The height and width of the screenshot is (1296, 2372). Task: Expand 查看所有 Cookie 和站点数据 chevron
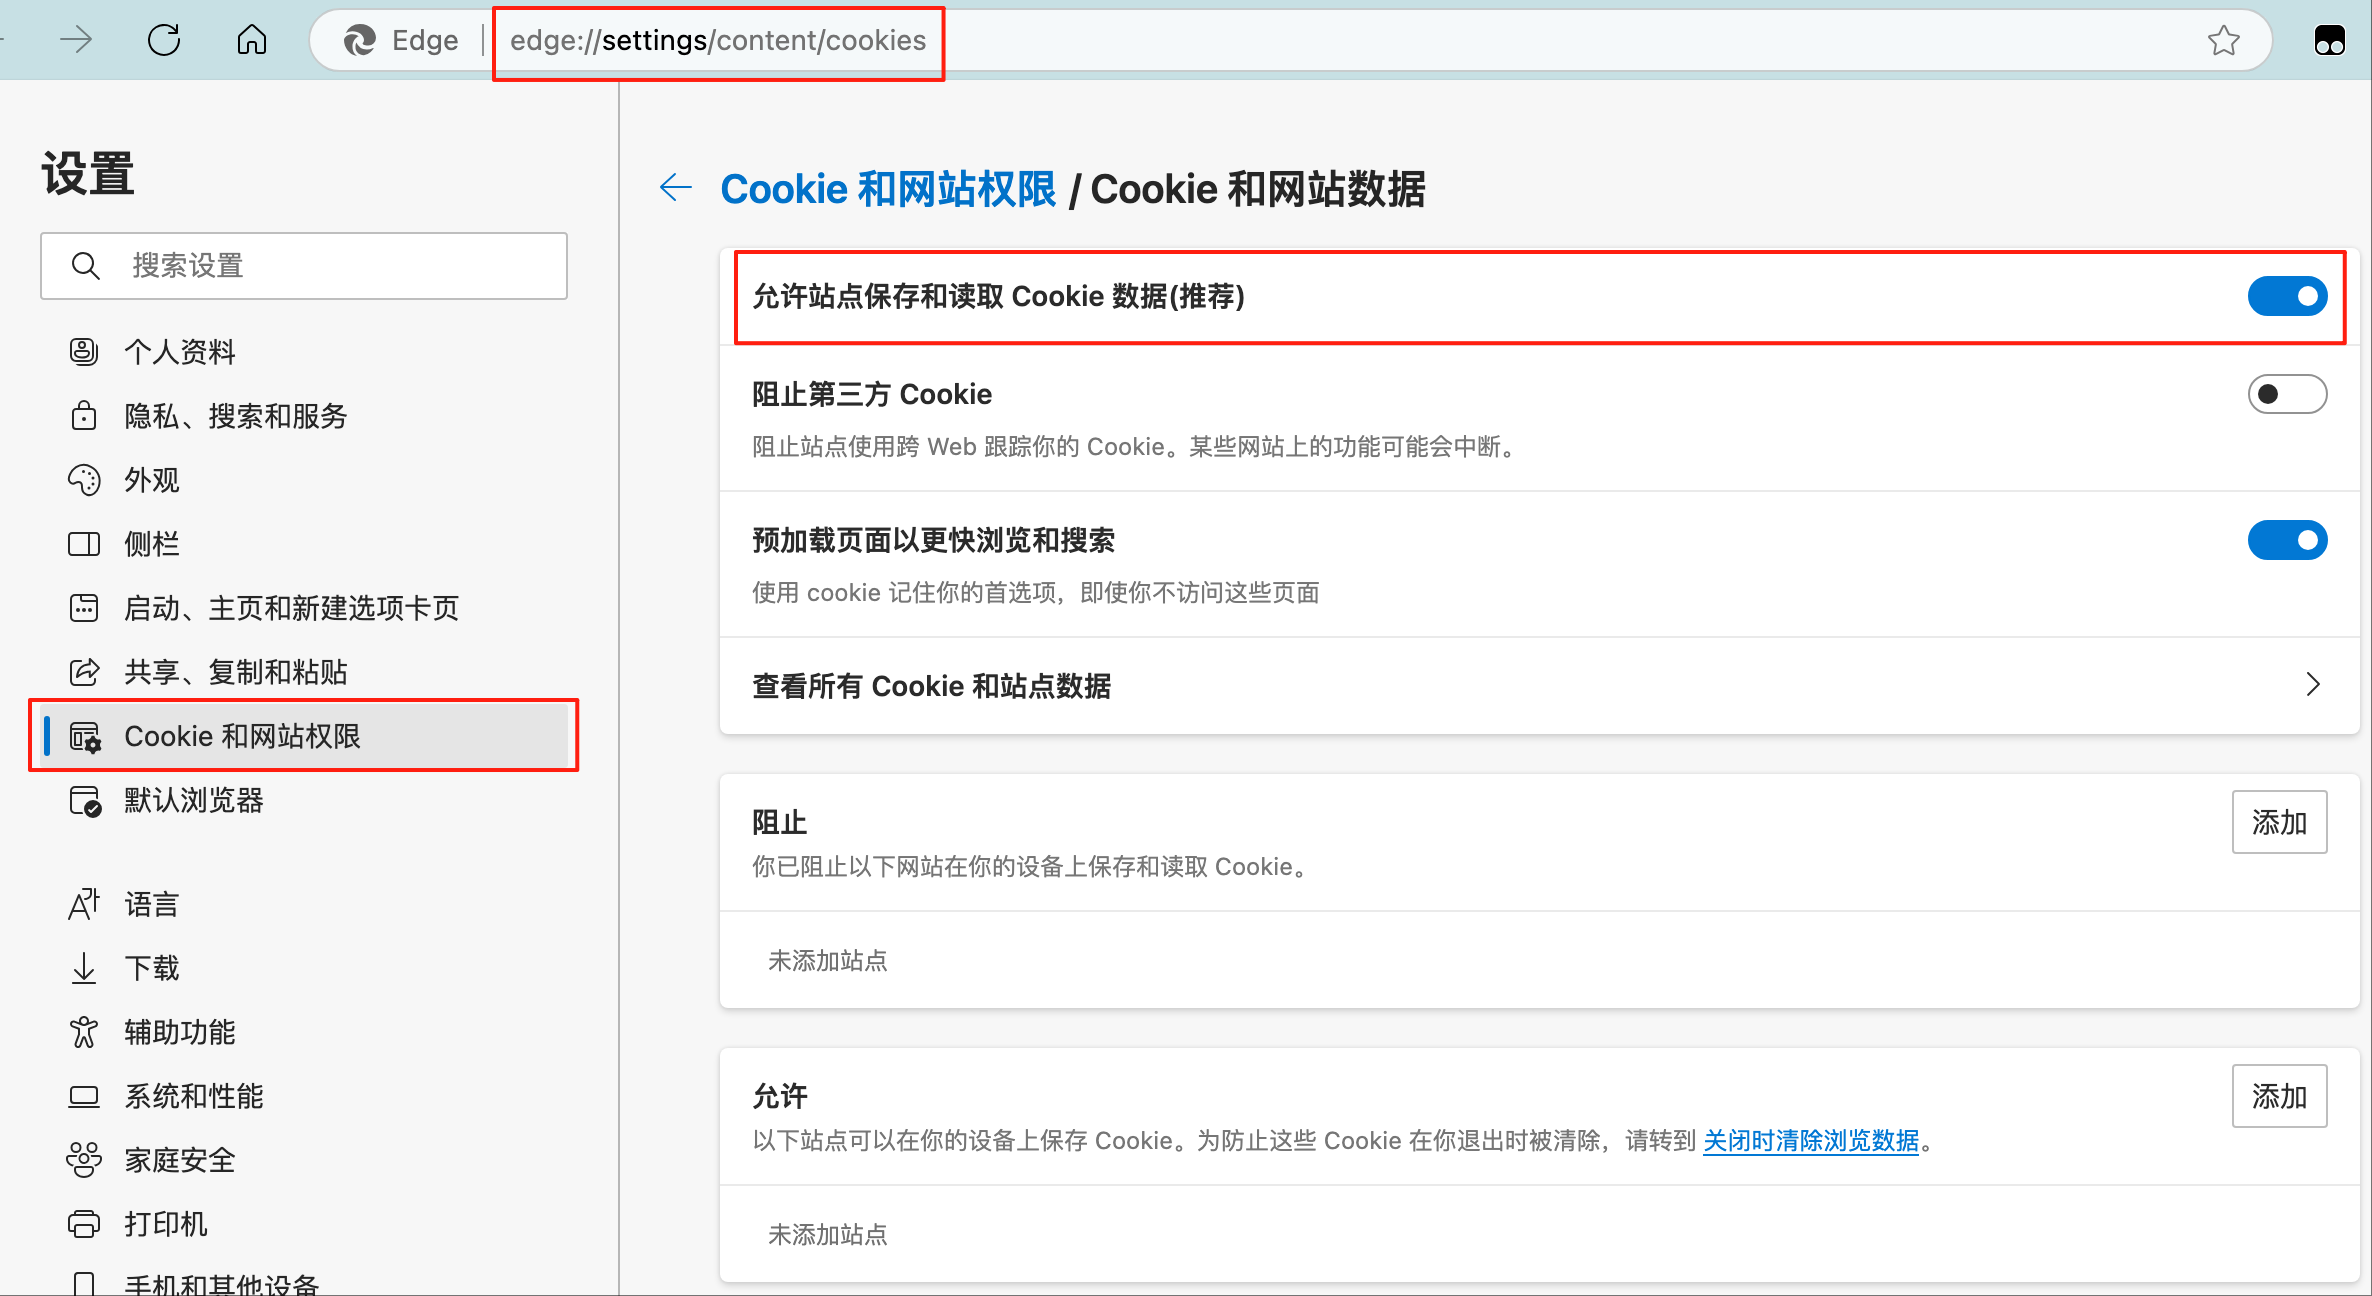2312,685
